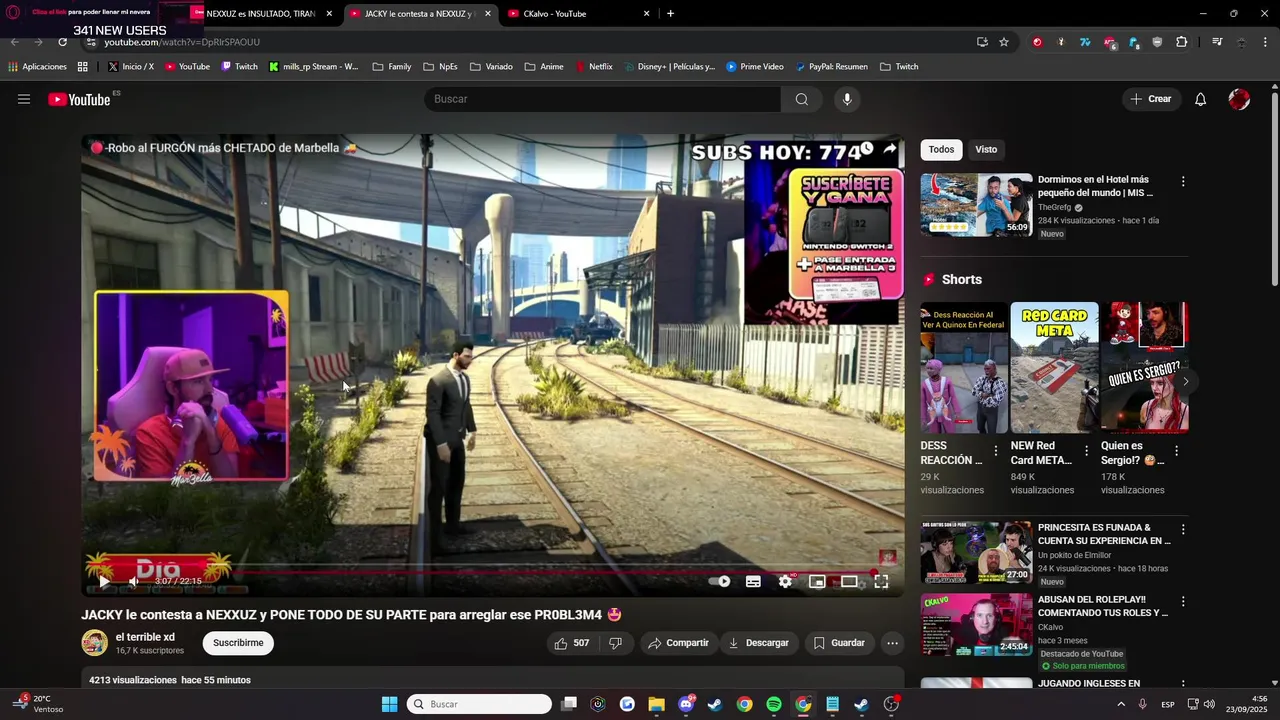Play the video with play button

click(104, 581)
